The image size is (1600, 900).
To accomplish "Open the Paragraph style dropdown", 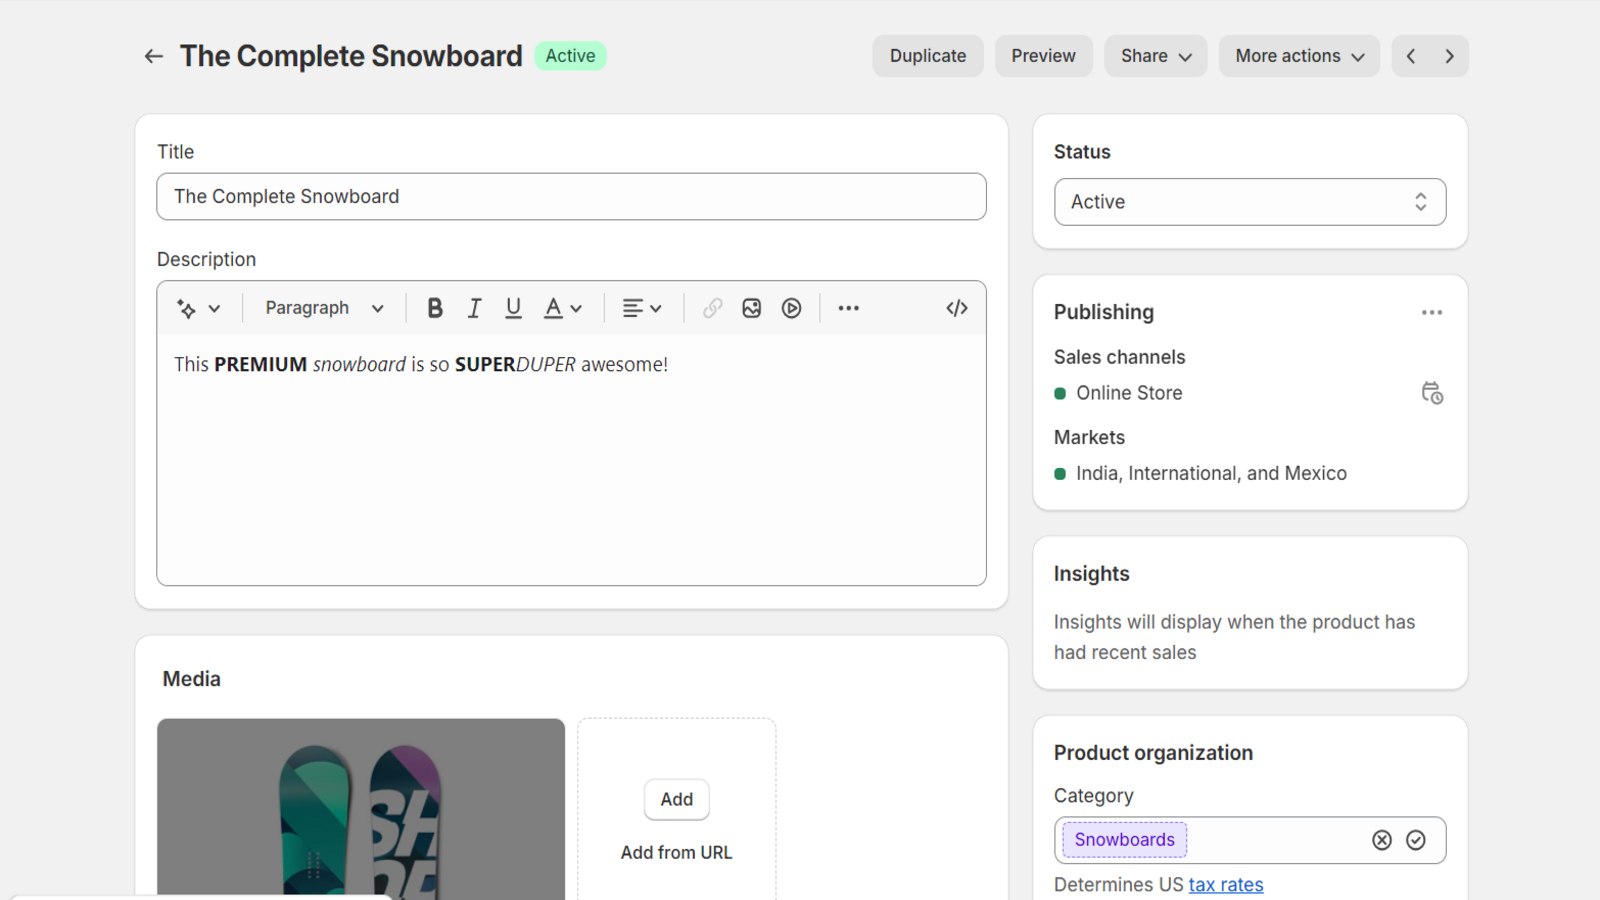I will [x=324, y=308].
